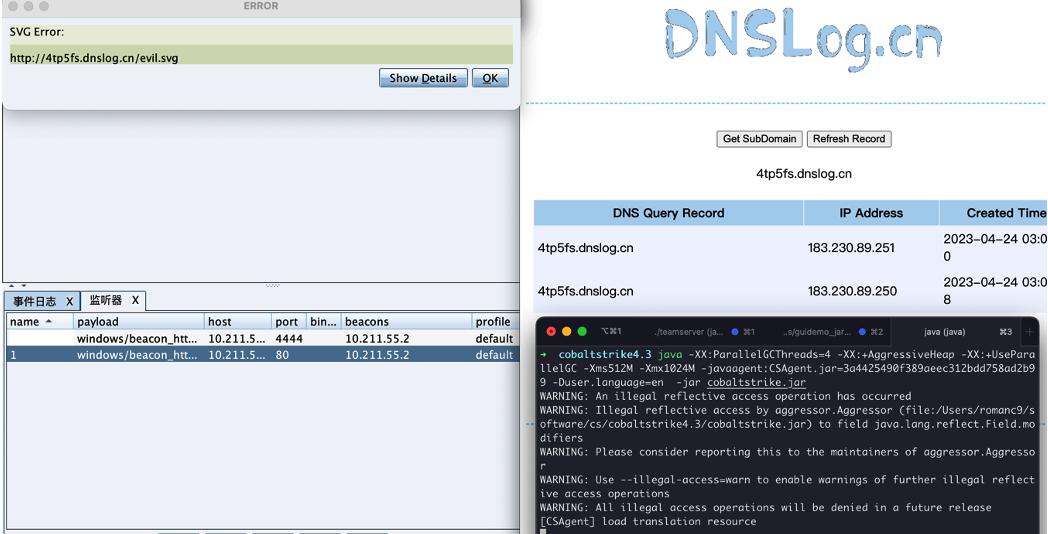Click the beacons column header
This screenshot has width=1048, height=534.
[406, 321]
